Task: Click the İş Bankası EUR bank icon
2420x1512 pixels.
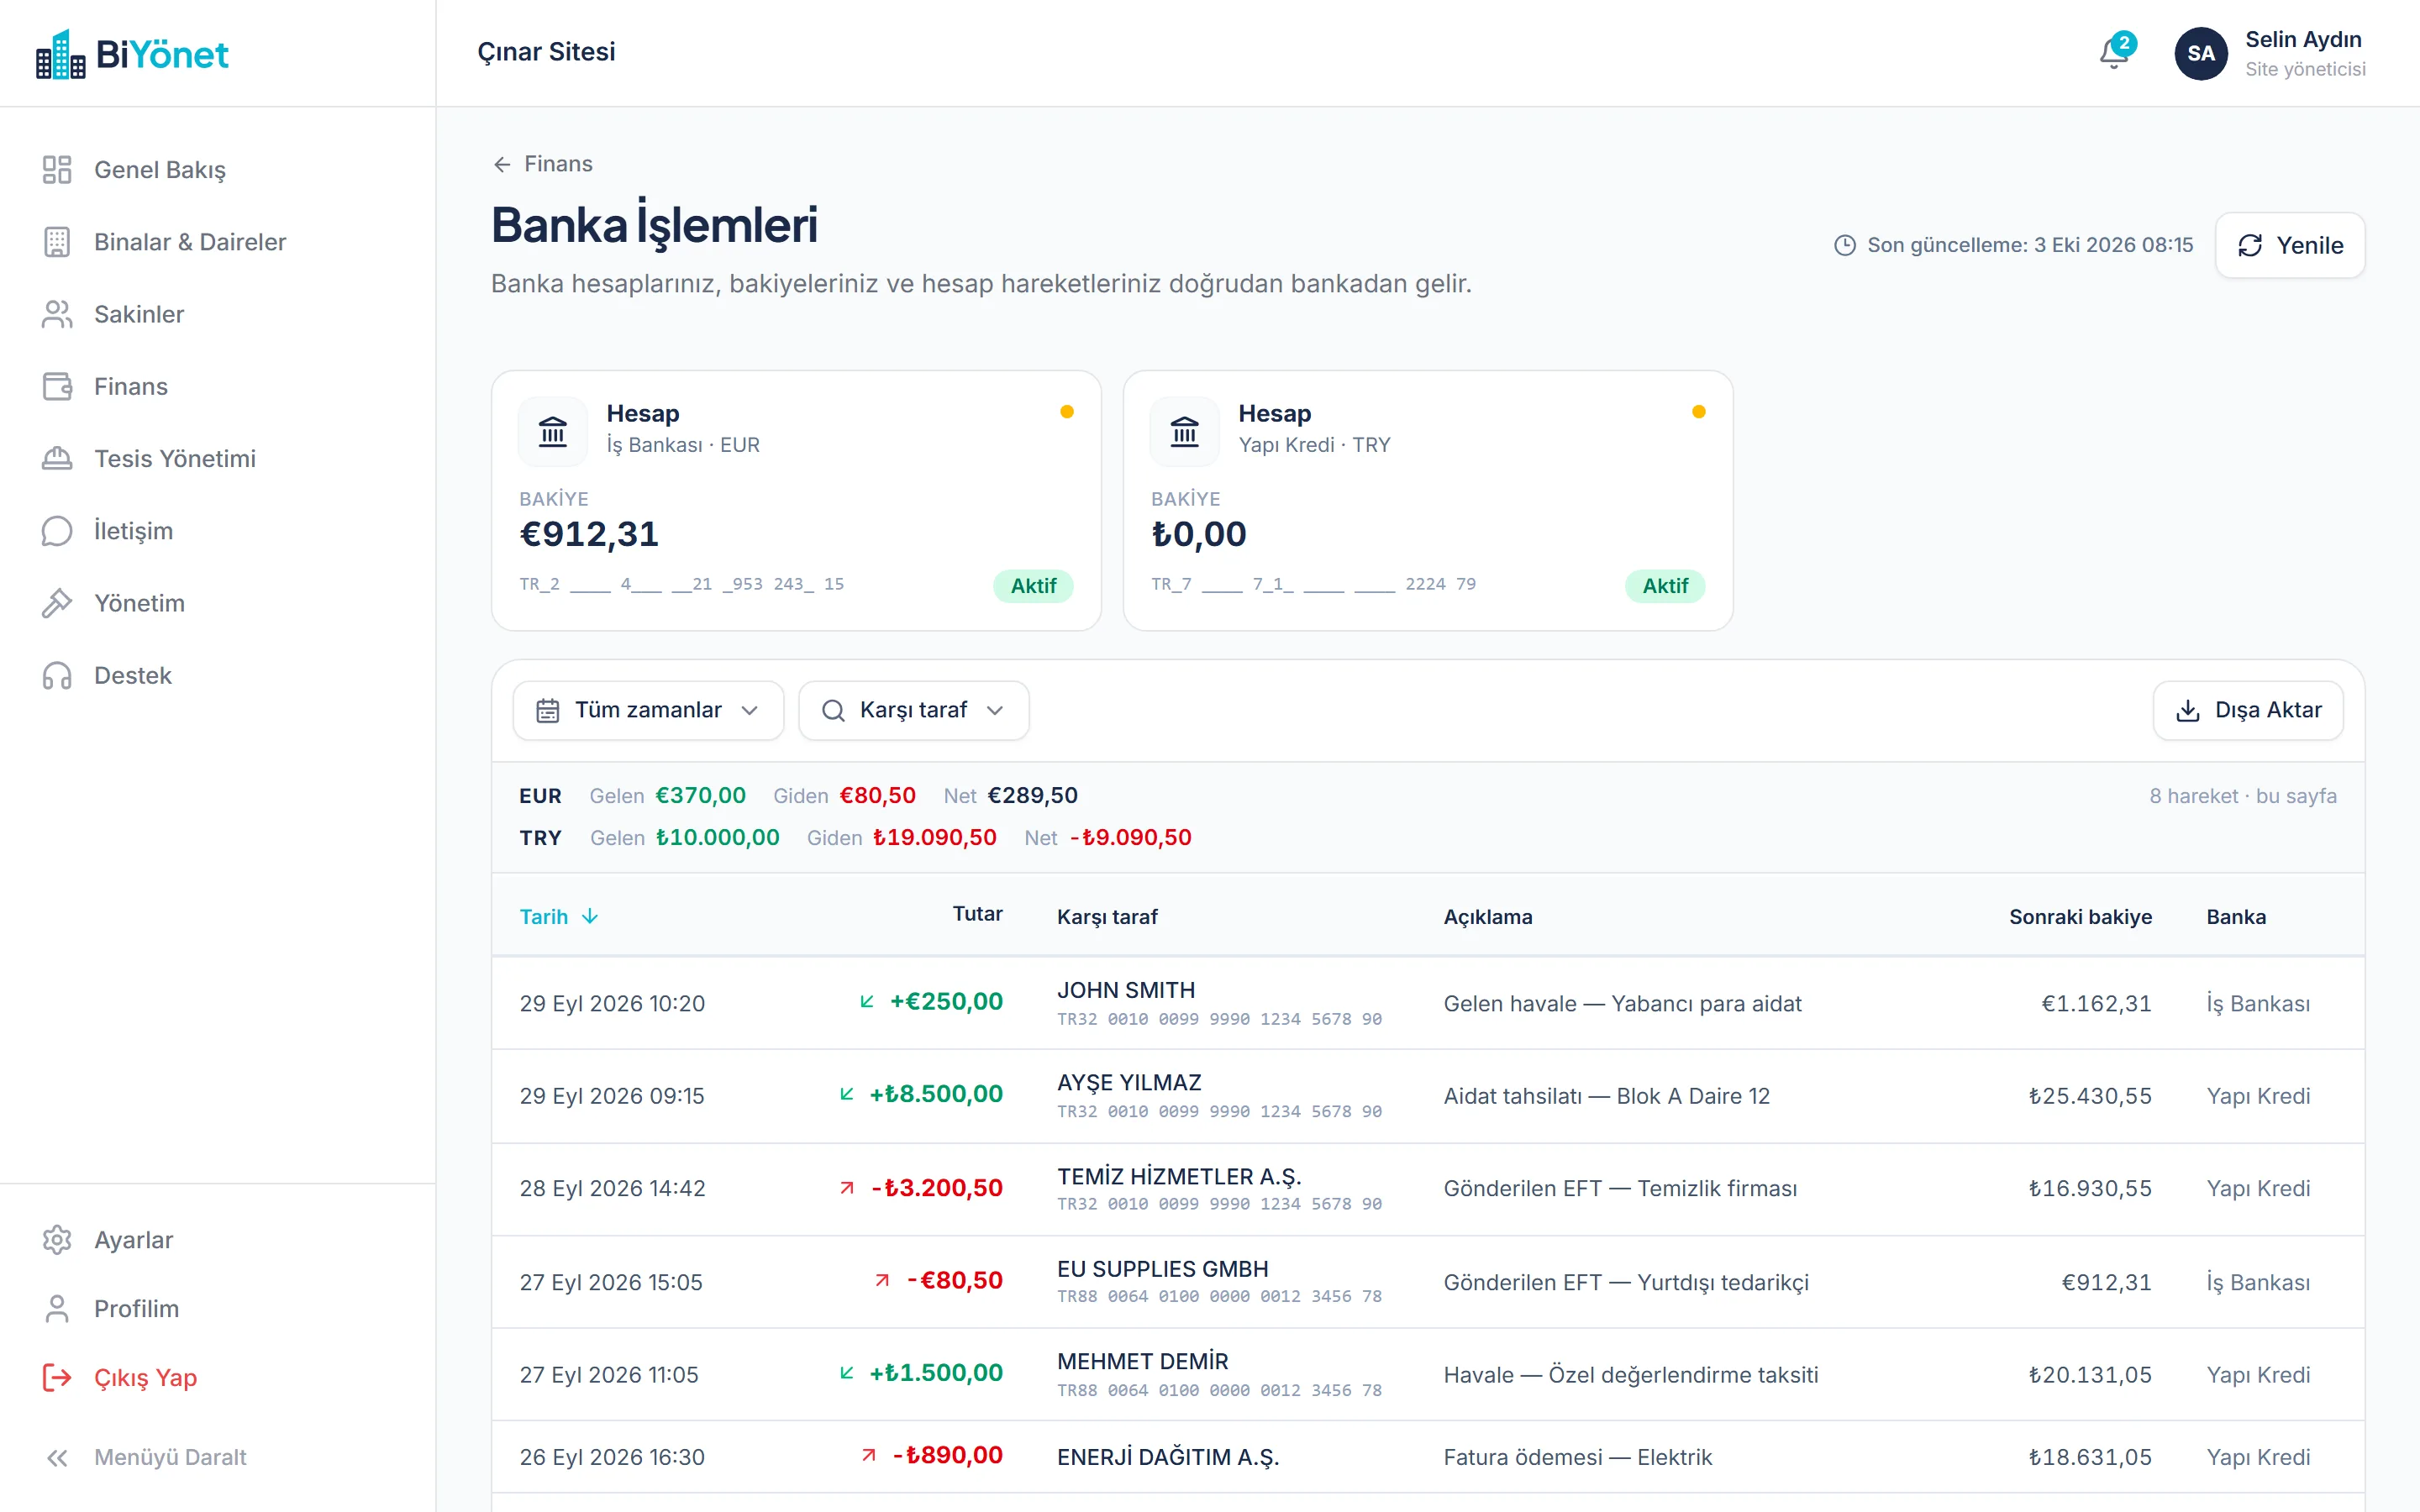Action: (x=553, y=432)
